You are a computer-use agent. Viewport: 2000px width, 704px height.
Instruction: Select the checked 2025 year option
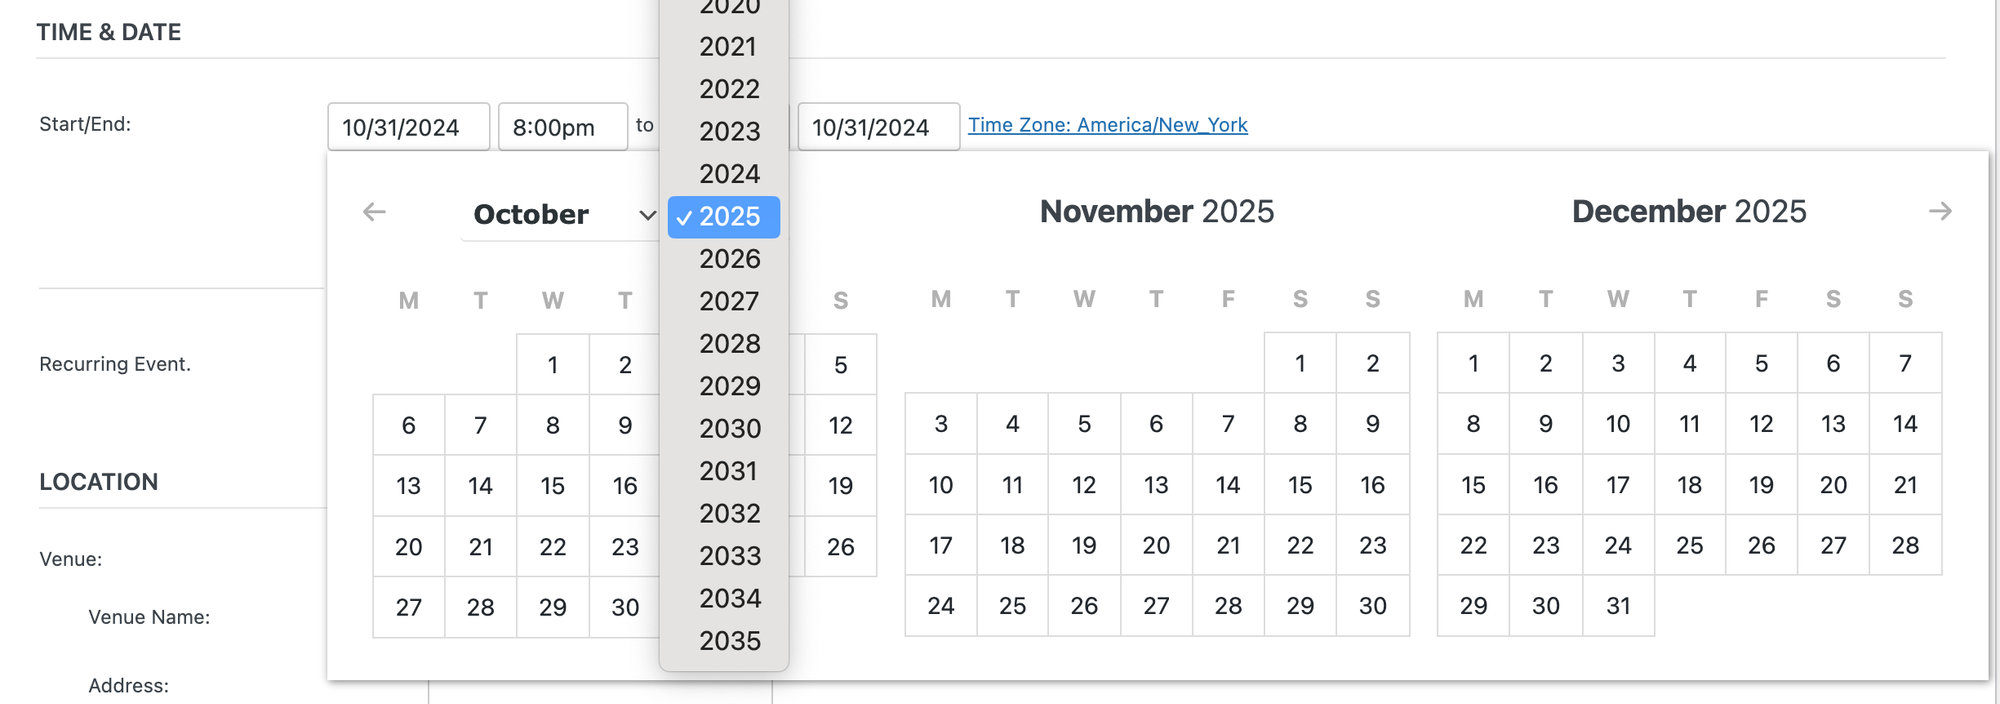(725, 217)
